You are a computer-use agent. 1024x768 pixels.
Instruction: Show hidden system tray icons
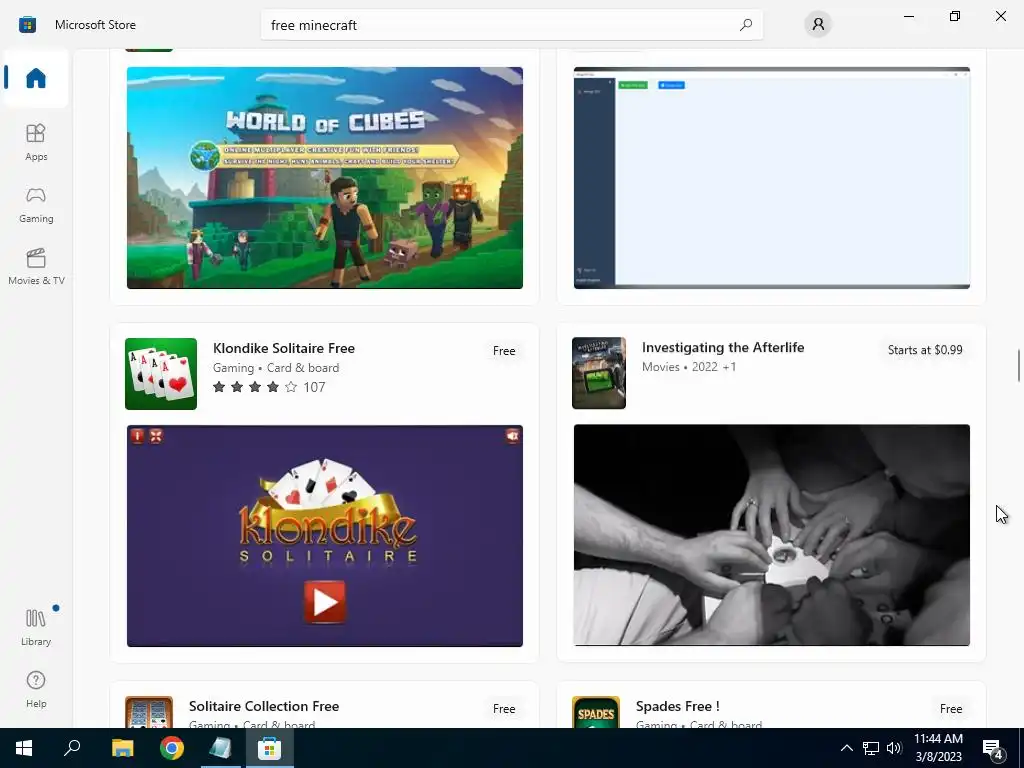[846, 748]
